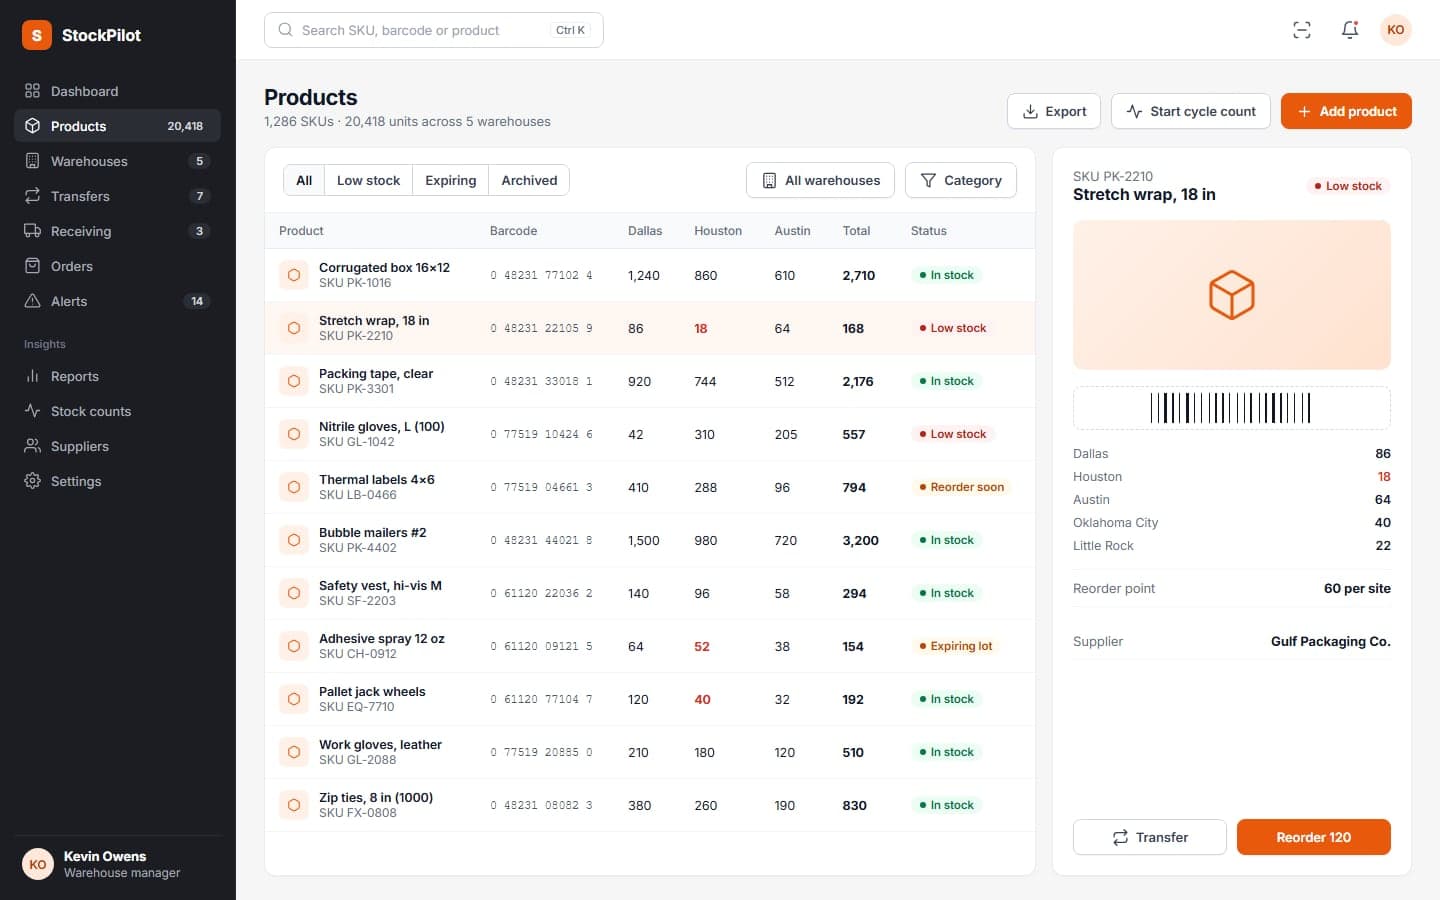
Task: Focus the SKU, barcode or product search field
Action: tap(434, 30)
